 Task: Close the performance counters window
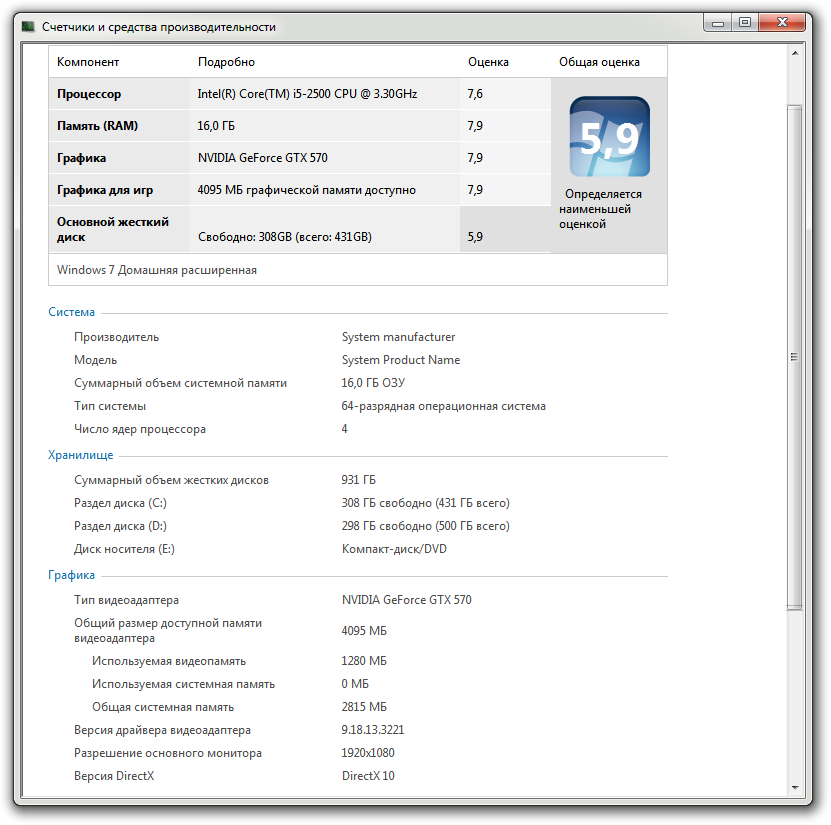point(782,23)
